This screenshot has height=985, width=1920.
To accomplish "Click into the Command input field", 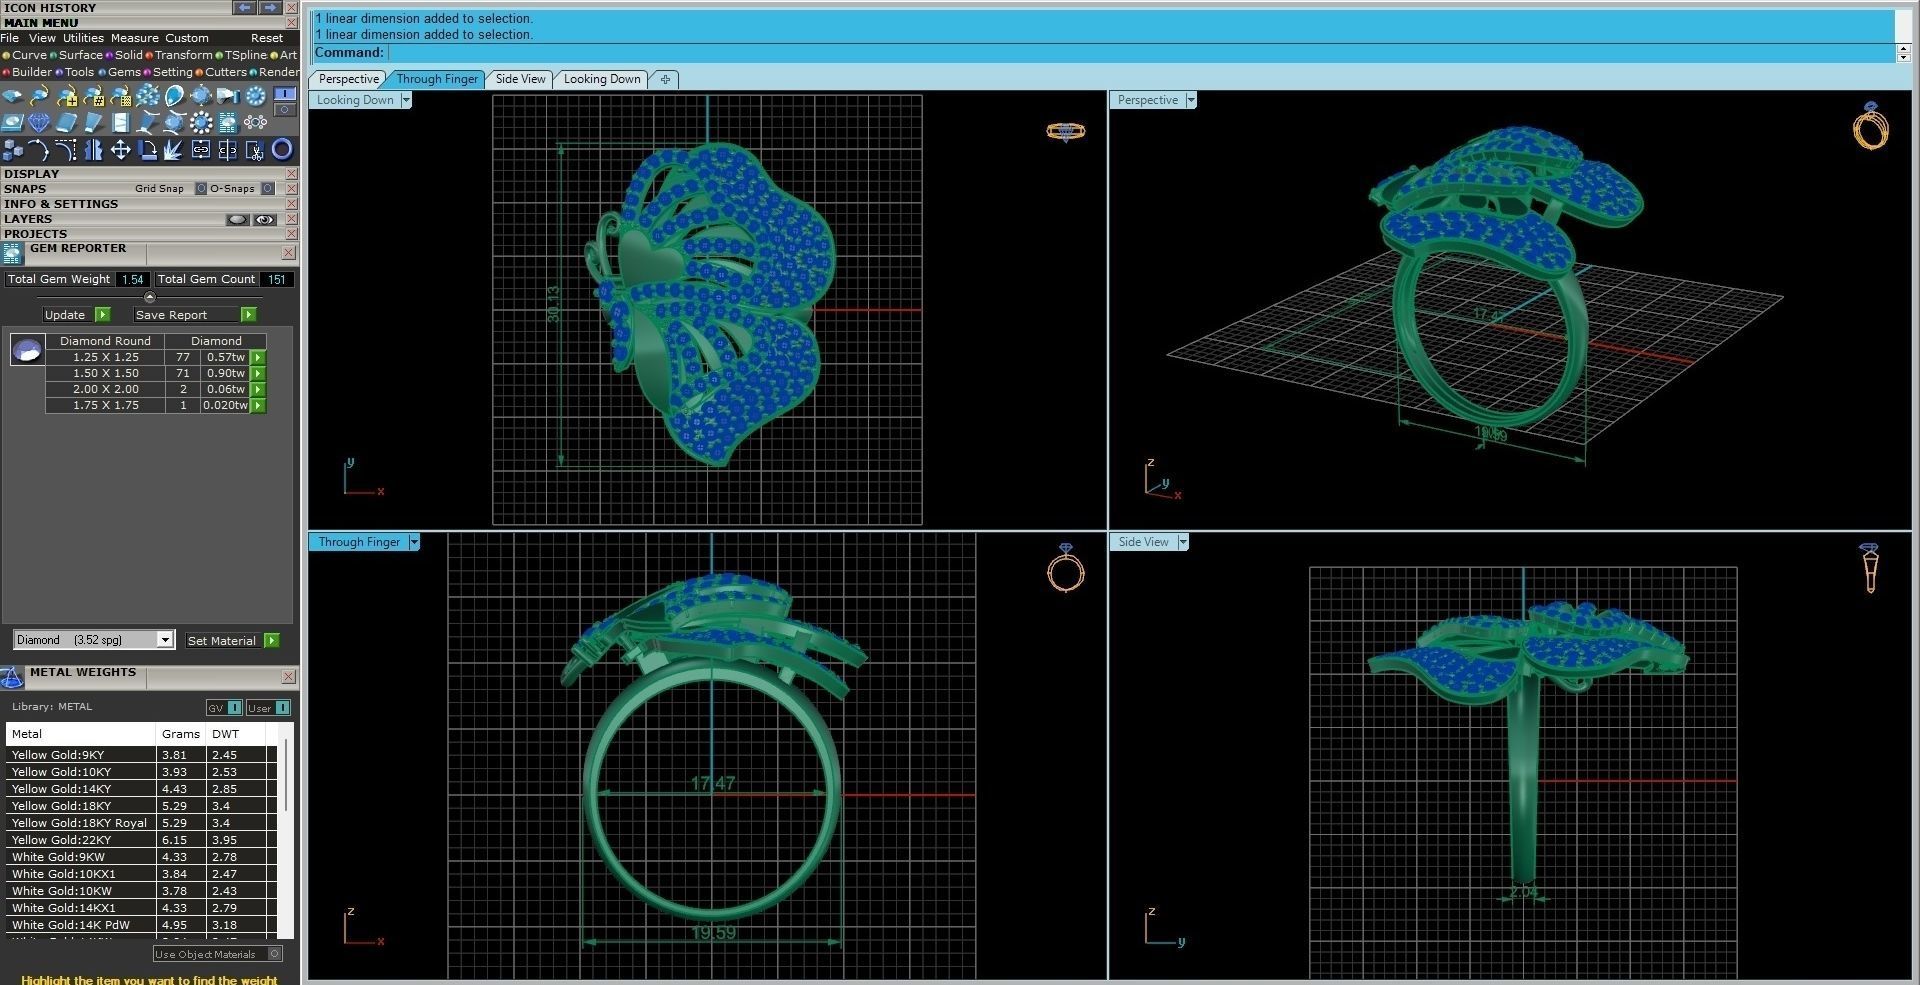I will coord(1141,53).
